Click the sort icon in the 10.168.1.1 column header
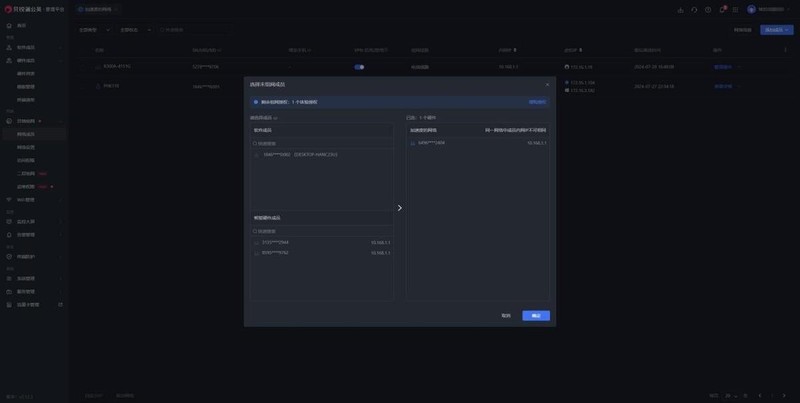The height and width of the screenshot is (403, 800). pos(515,50)
